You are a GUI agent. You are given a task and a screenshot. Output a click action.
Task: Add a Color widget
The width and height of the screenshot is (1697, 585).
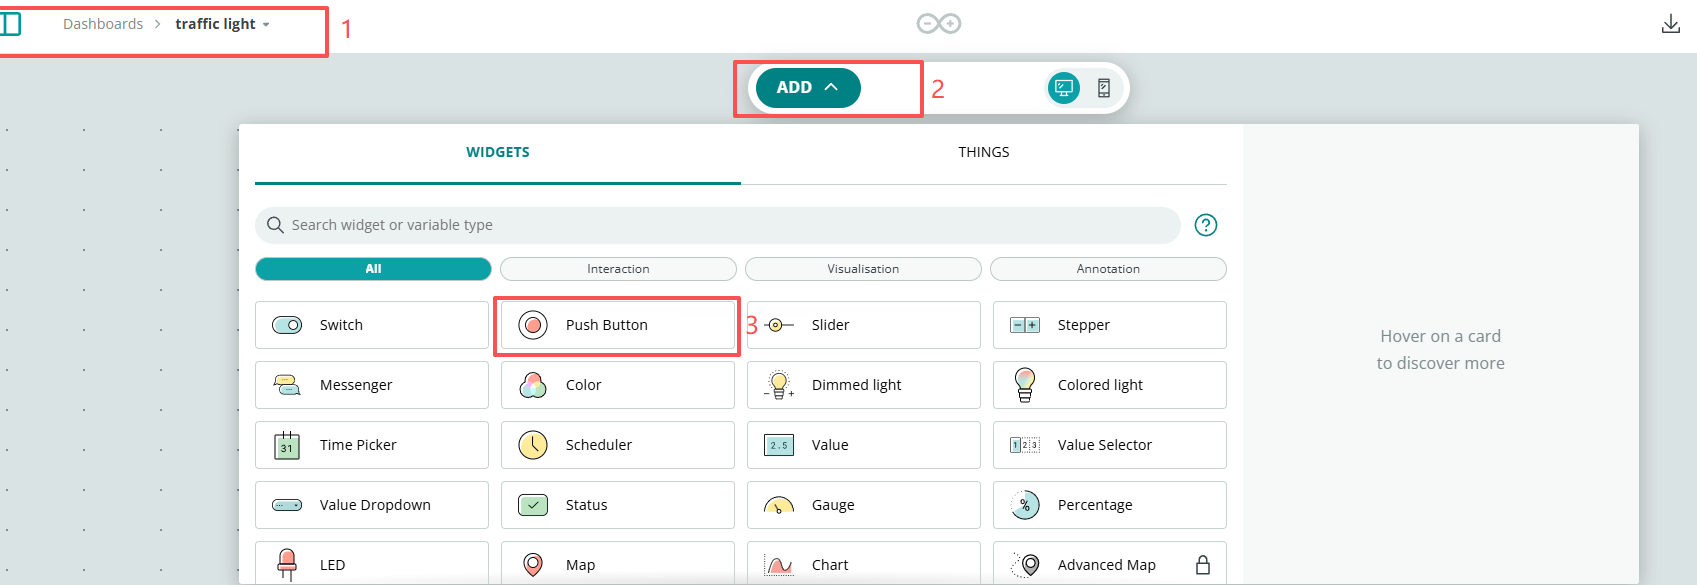[618, 385]
